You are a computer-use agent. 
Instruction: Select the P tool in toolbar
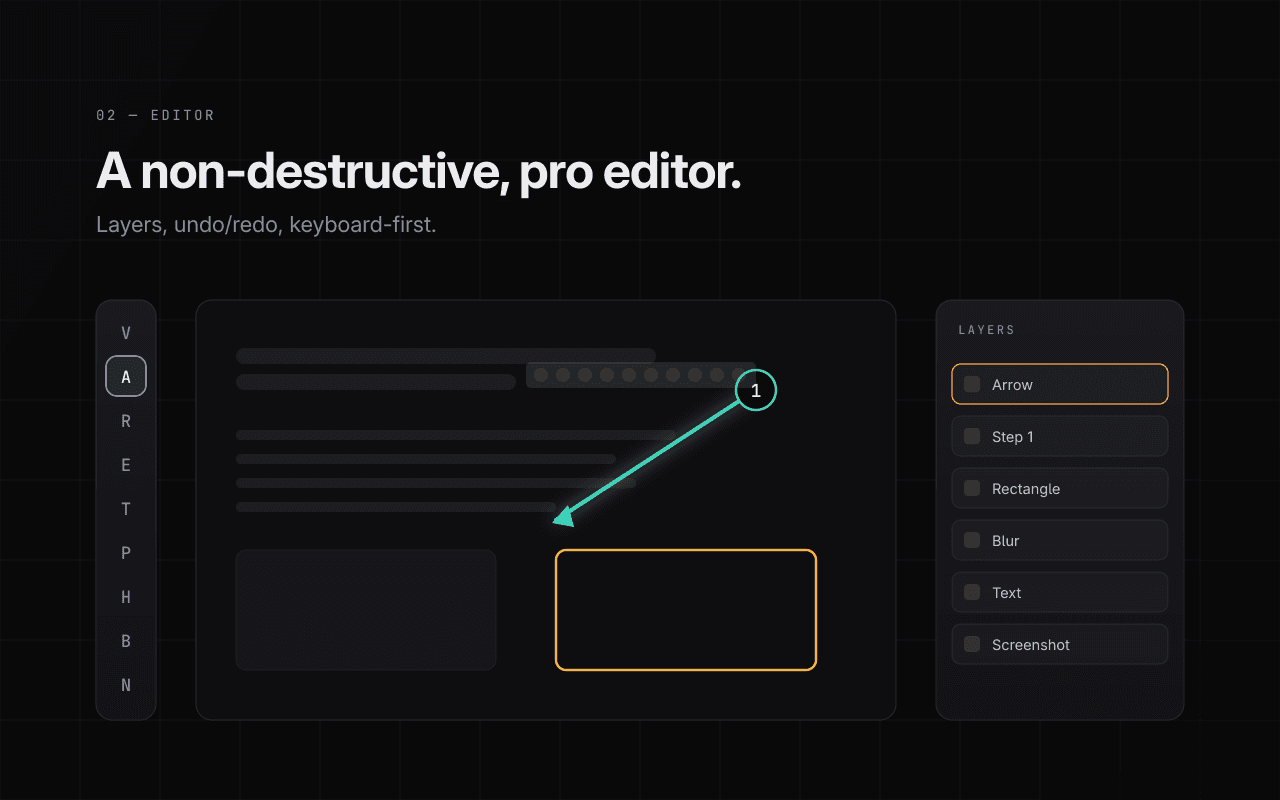coord(126,553)
